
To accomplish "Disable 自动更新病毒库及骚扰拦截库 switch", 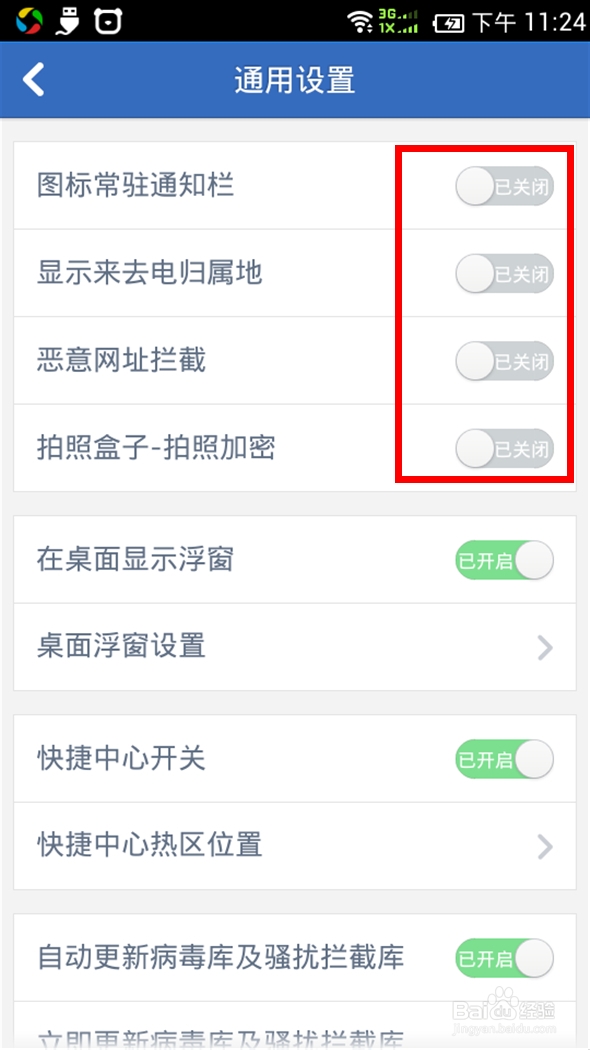I will click(505, 958).
